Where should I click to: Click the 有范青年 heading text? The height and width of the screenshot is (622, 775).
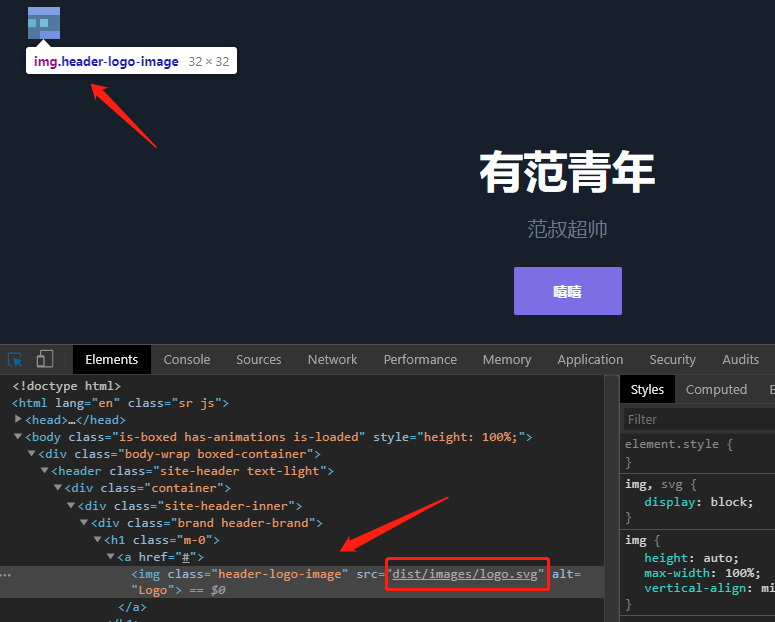(x=567, y=173)
